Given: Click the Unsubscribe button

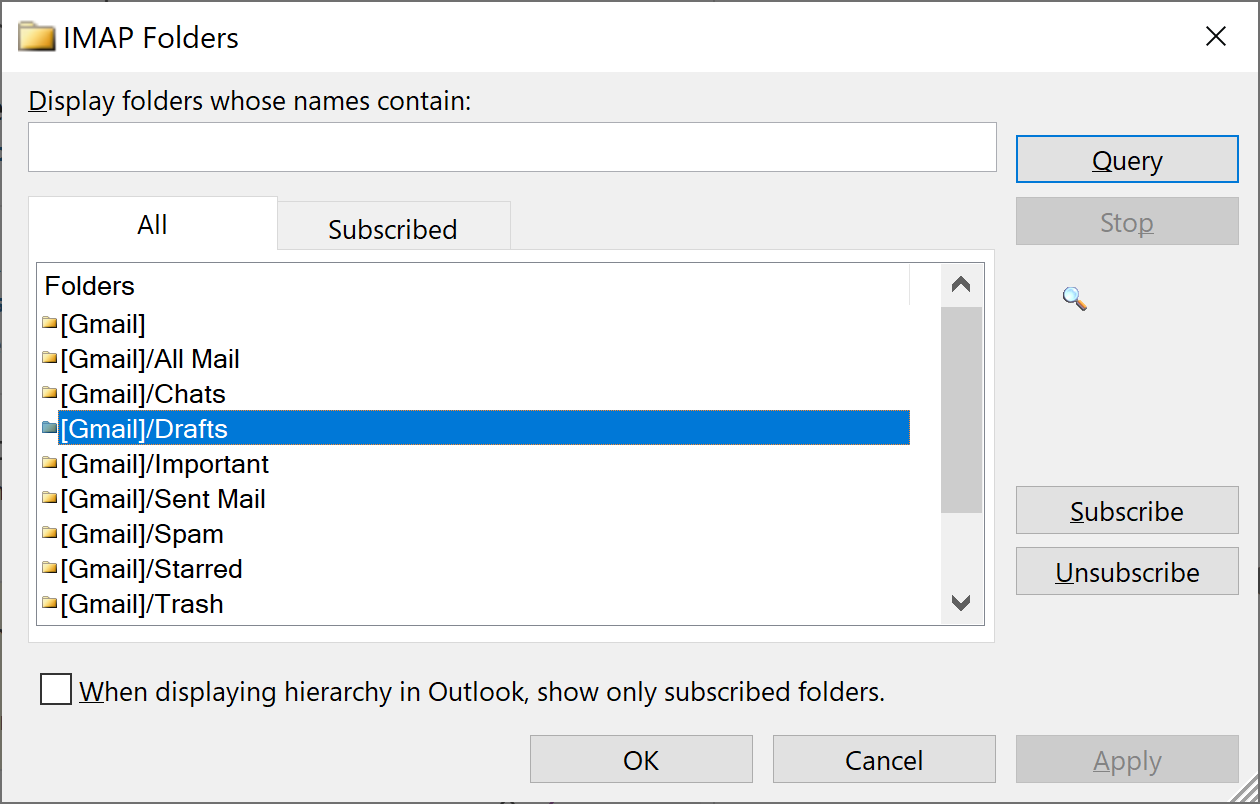Looking at the screenshot, I should (1126, 573).
